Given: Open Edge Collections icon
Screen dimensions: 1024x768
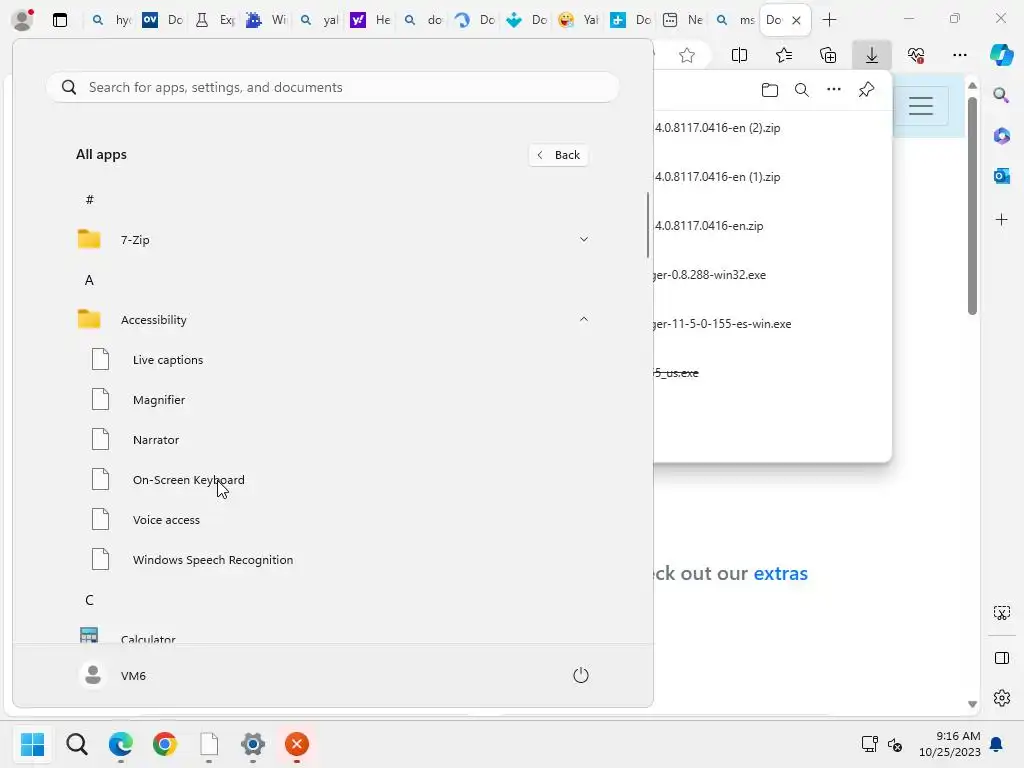Looking at the screenshot, I should (828, 56).
